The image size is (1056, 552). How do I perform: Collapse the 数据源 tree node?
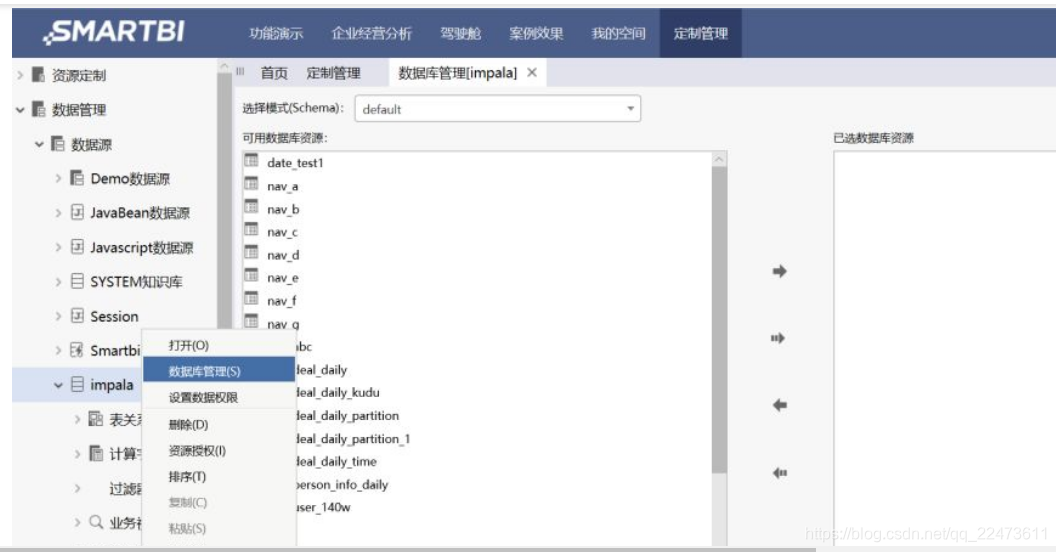point(39,144)
